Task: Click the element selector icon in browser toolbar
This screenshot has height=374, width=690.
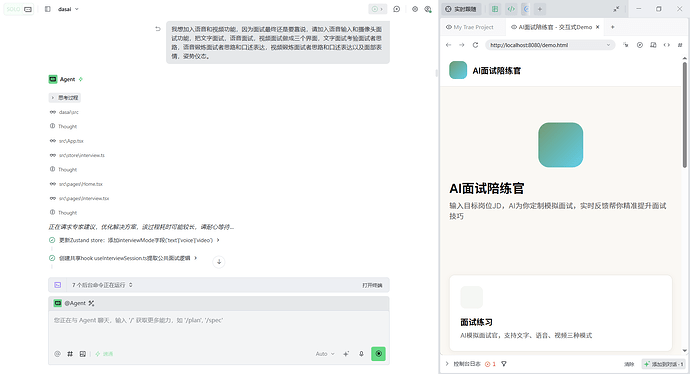Action: [625, 45]
